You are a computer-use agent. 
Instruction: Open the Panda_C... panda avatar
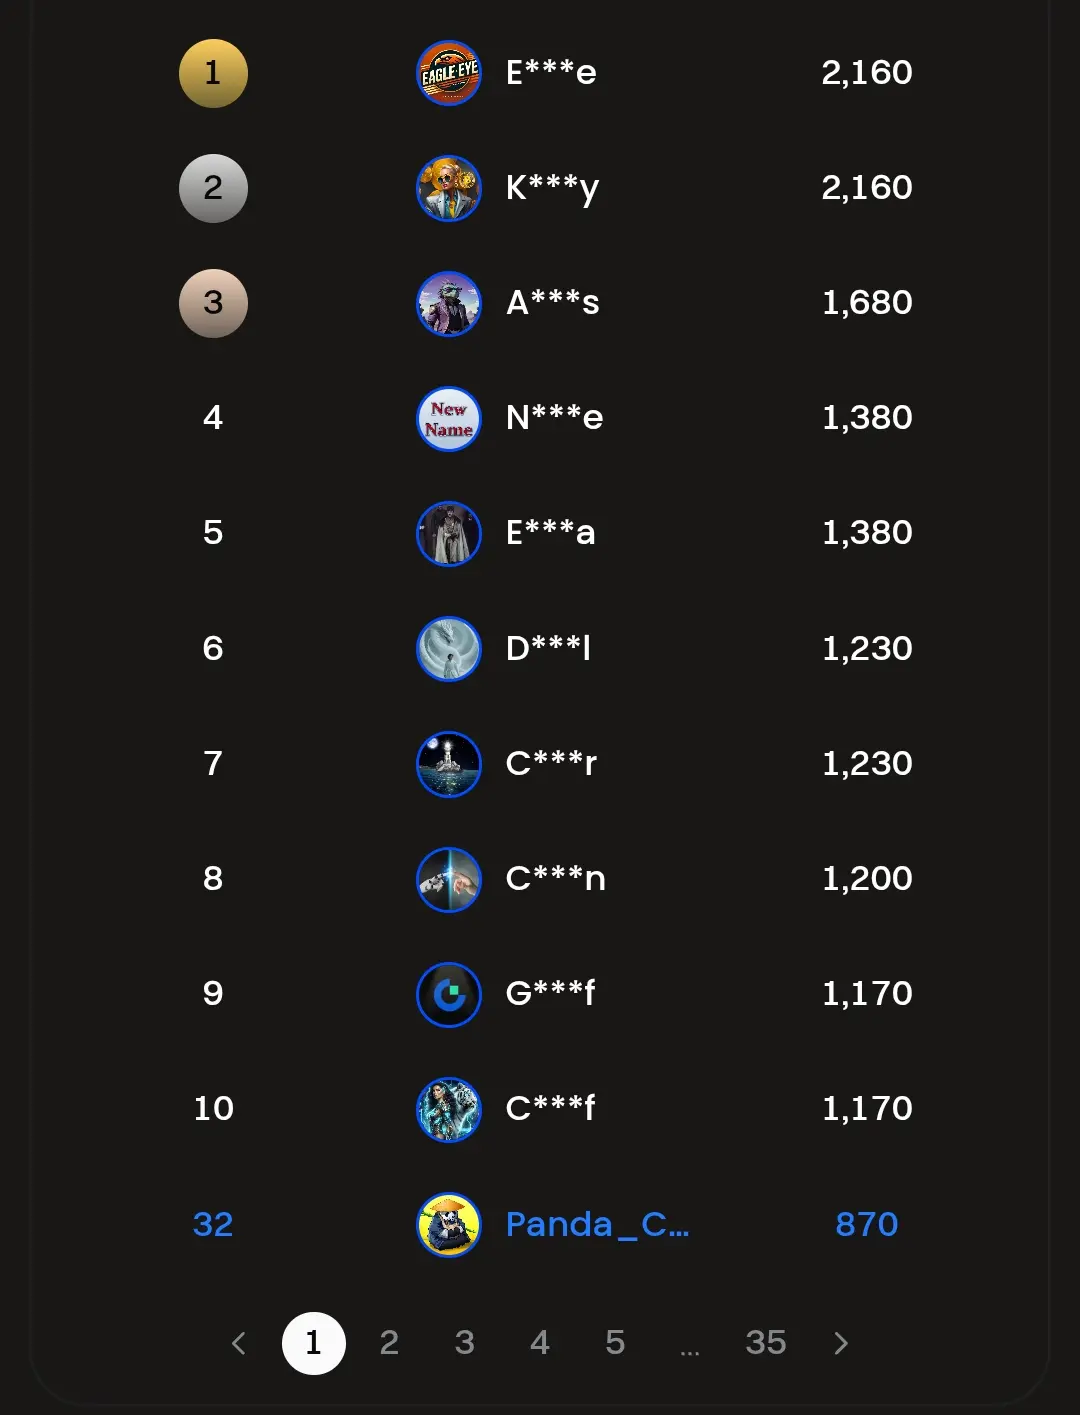point(449,1225)
